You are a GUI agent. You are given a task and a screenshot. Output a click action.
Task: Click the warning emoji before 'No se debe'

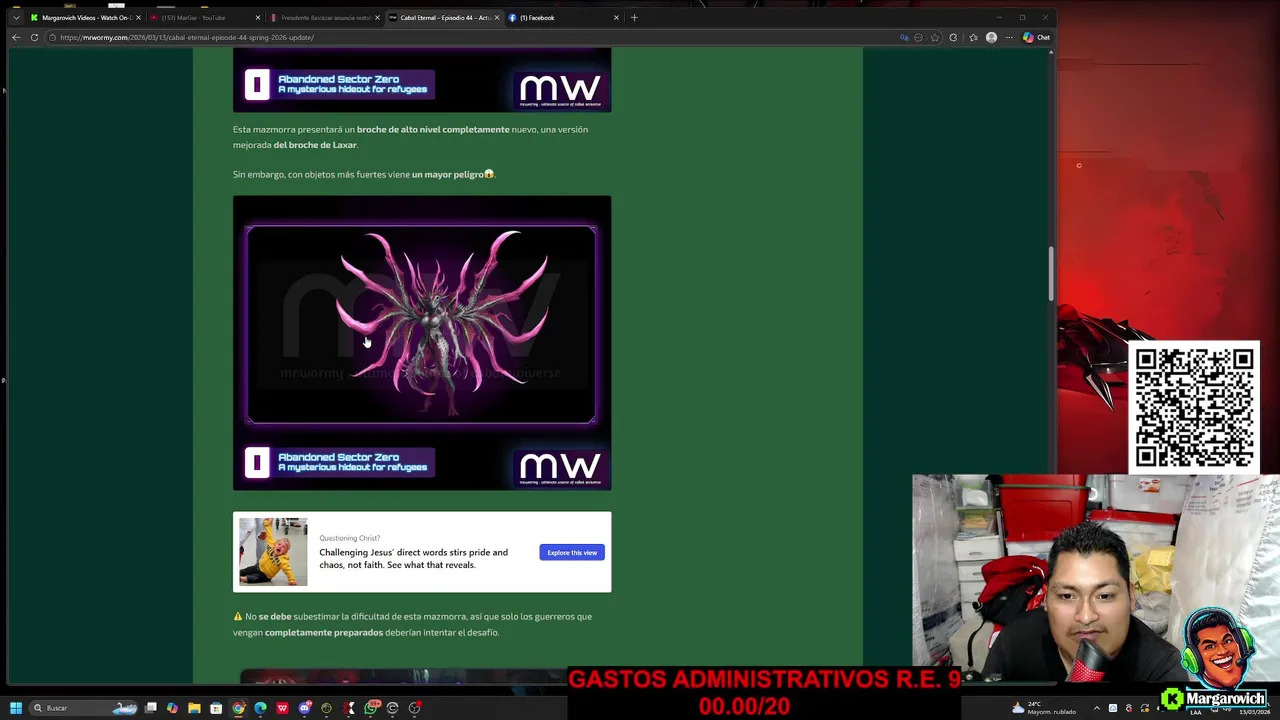238,616
